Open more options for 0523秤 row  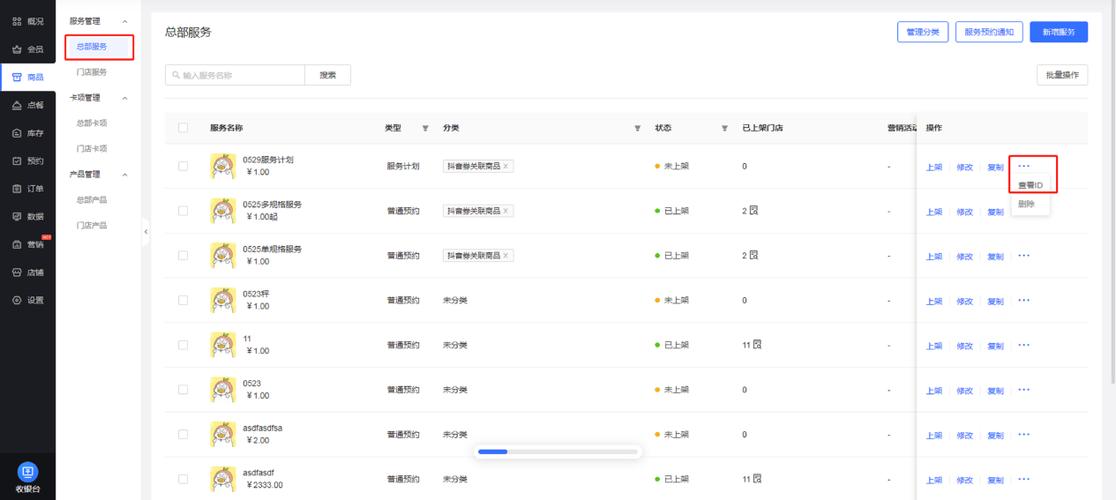(1023, 300)
